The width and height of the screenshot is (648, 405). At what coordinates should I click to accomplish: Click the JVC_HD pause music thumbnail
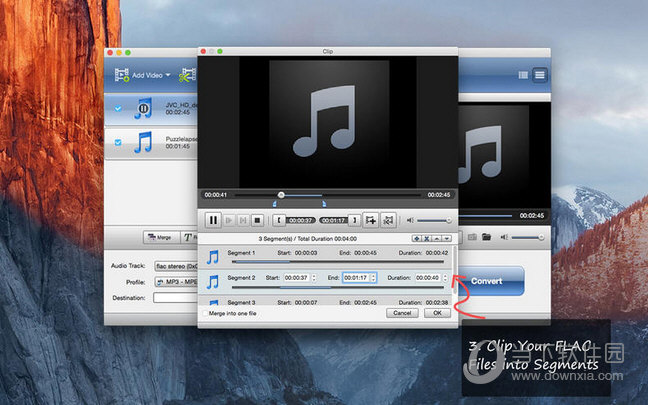coord(143,108)
